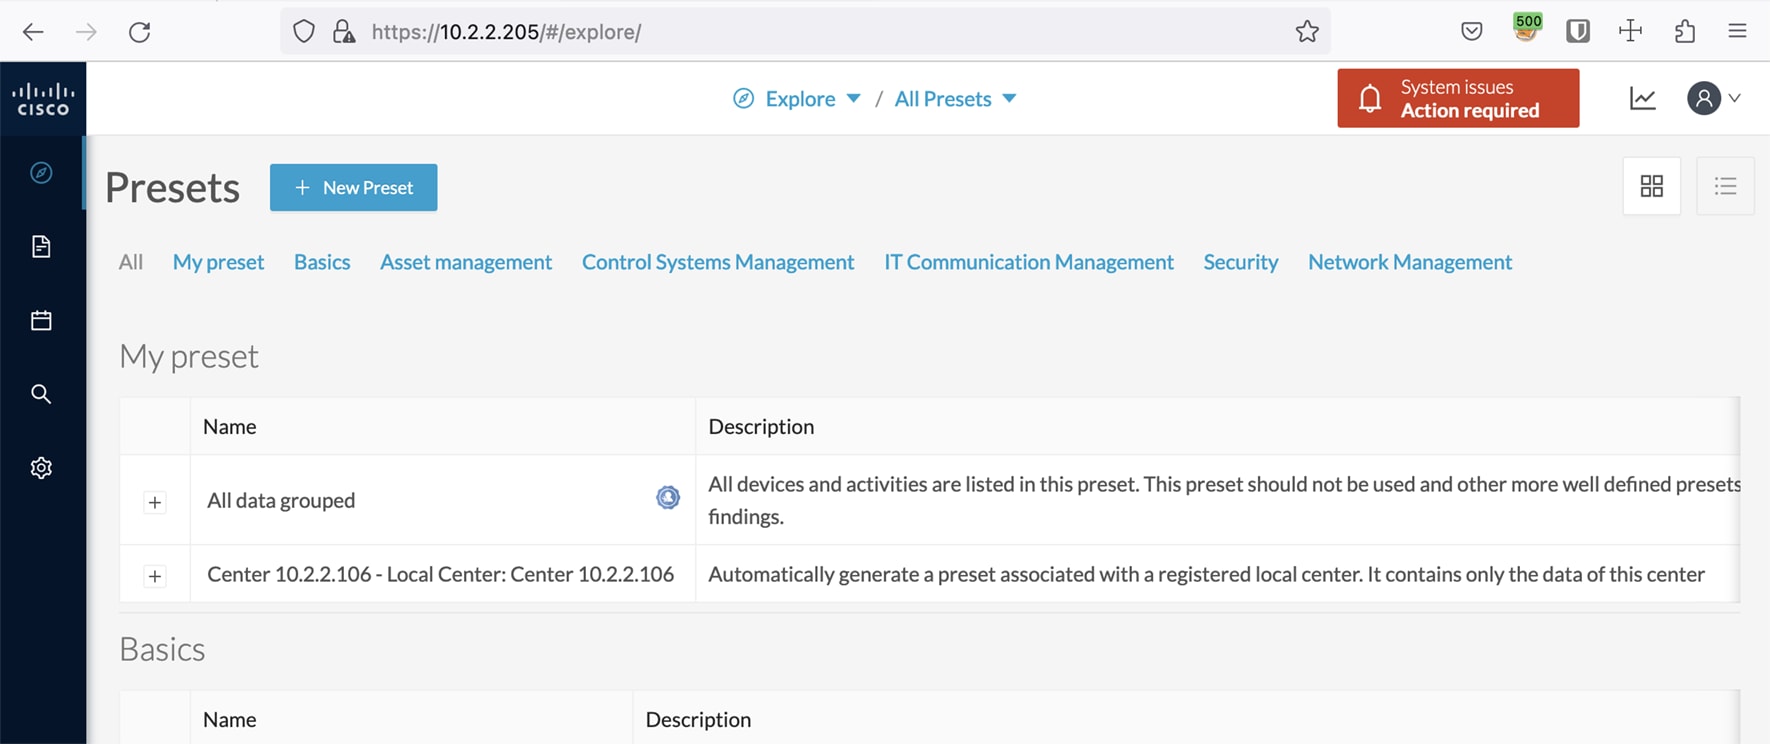Click the Cisco logo

(43, 99)
